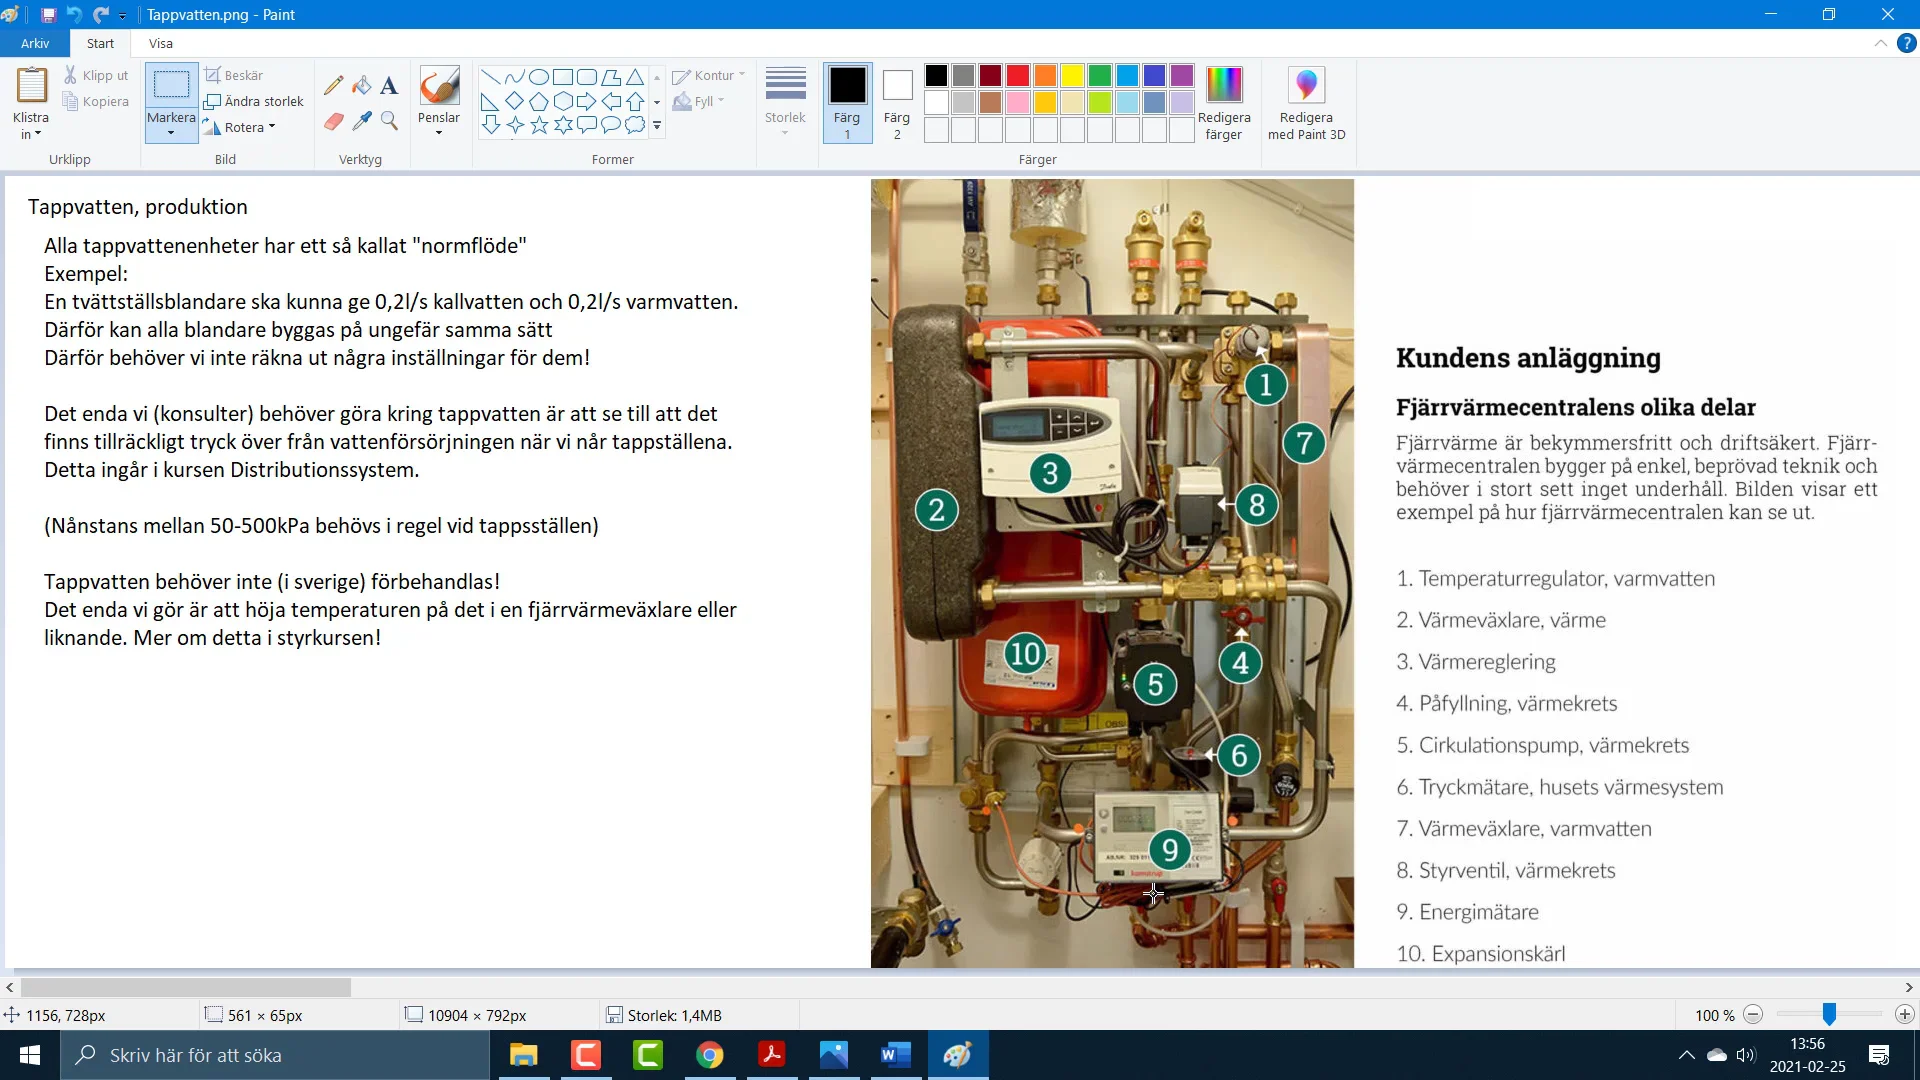The height and width of the screenshot is (1080, 1920).
Task: Expand the shapes gallery arrow
Action: (657, 126)
